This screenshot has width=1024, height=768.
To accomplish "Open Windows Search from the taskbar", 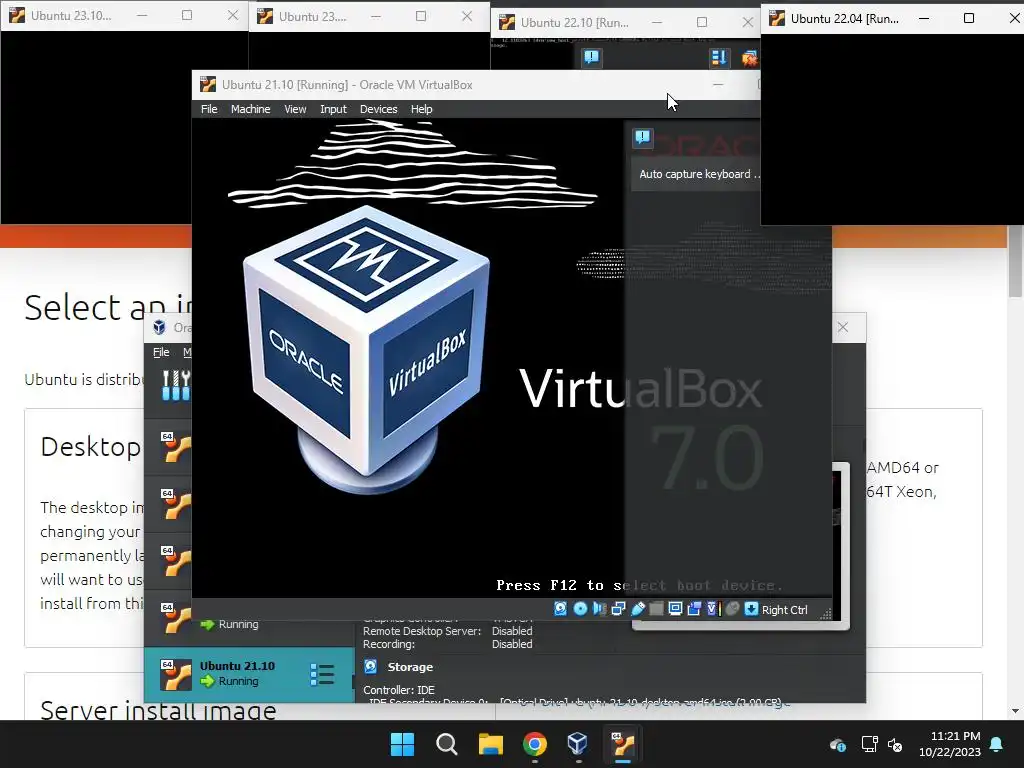I will 447,744.
